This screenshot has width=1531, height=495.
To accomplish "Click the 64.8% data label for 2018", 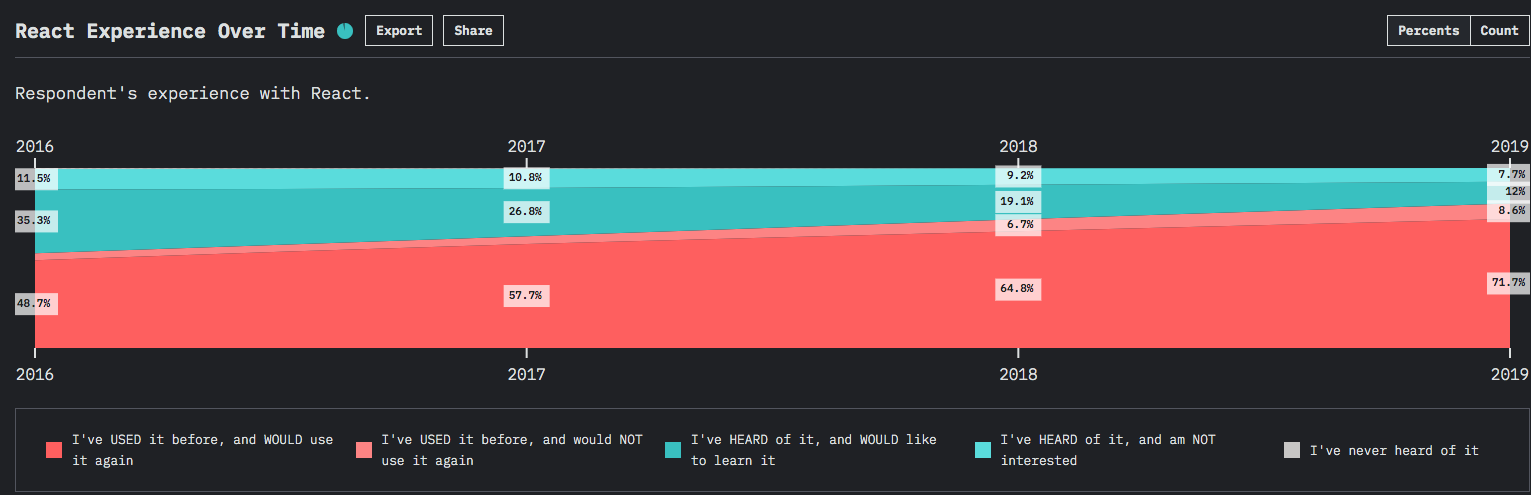I will tap(1018, 289).
